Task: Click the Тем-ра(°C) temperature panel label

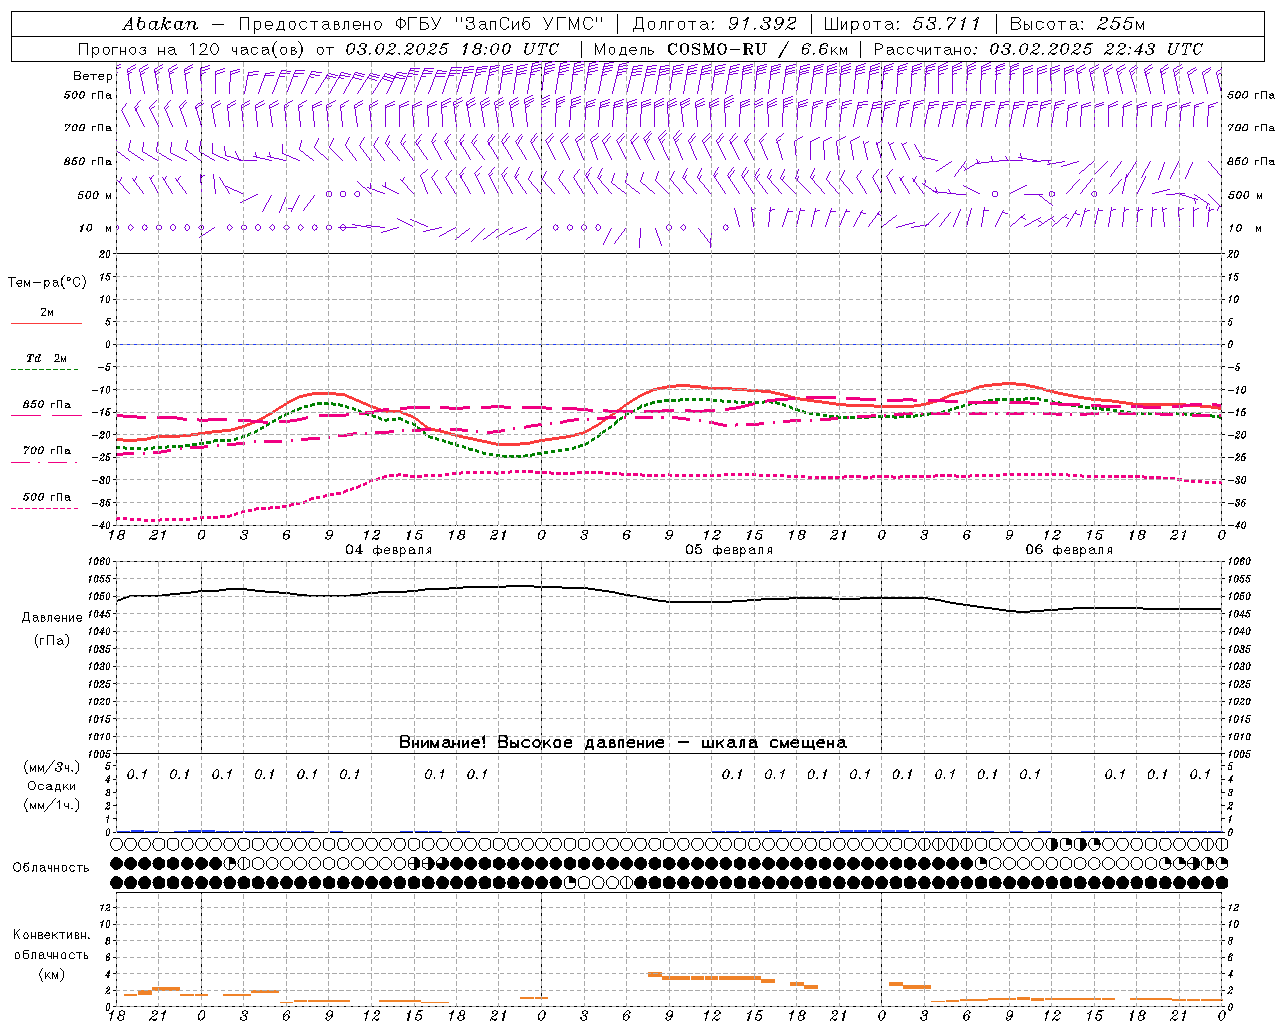Action: (47, 283)
